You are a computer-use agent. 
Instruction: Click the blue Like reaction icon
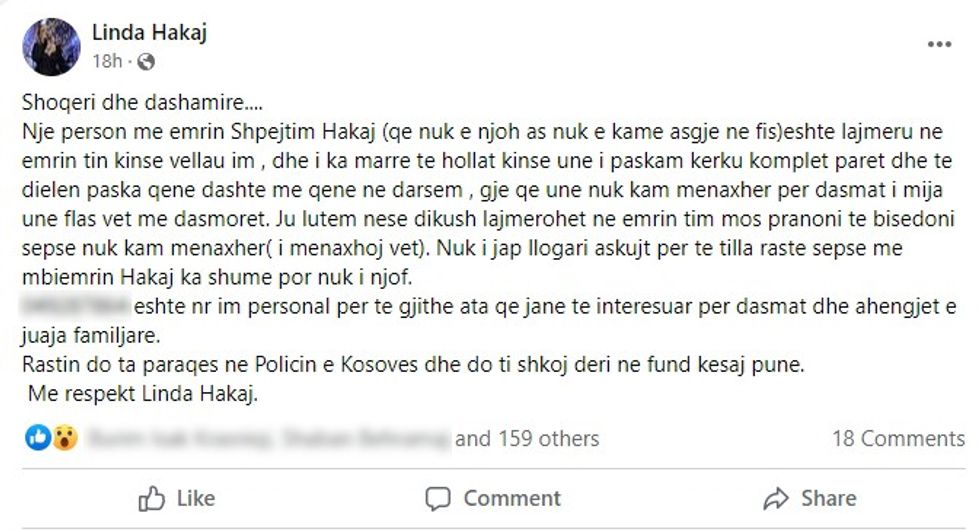[x=38, y=438]
